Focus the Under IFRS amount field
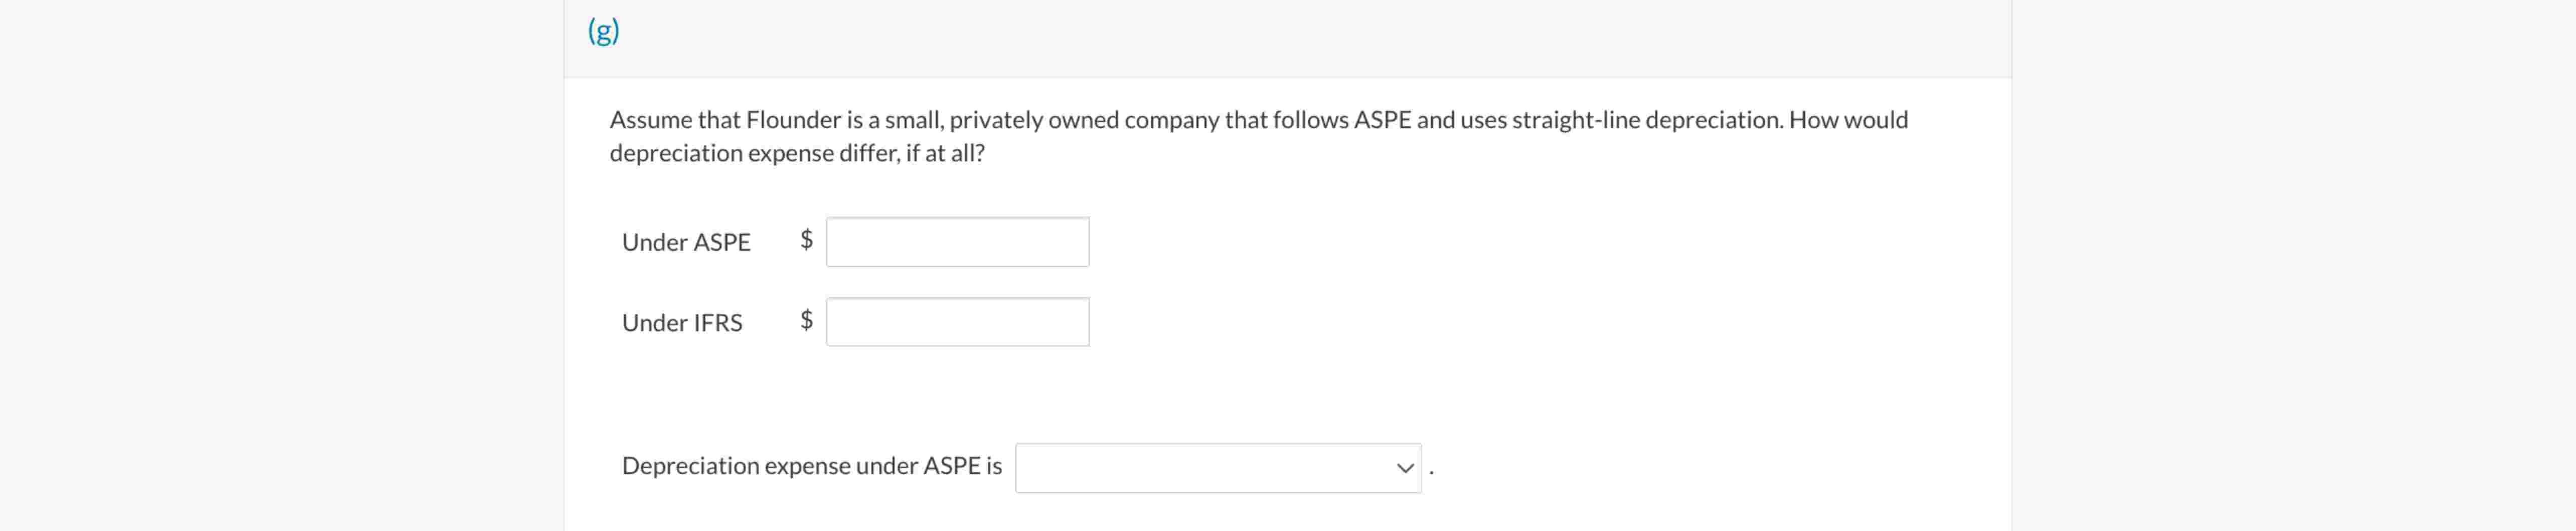2576x531 pixels. point(957,322)
